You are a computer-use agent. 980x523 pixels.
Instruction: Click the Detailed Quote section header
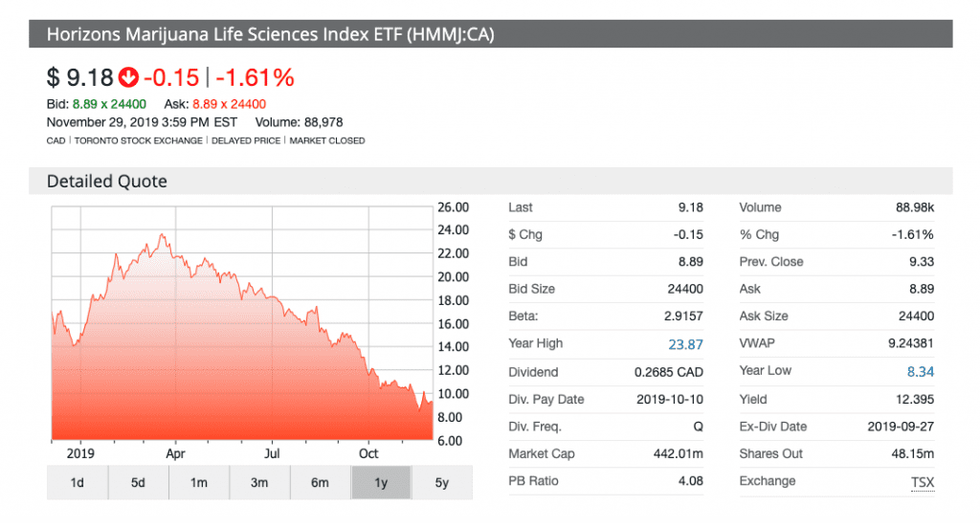pos(107,181)
